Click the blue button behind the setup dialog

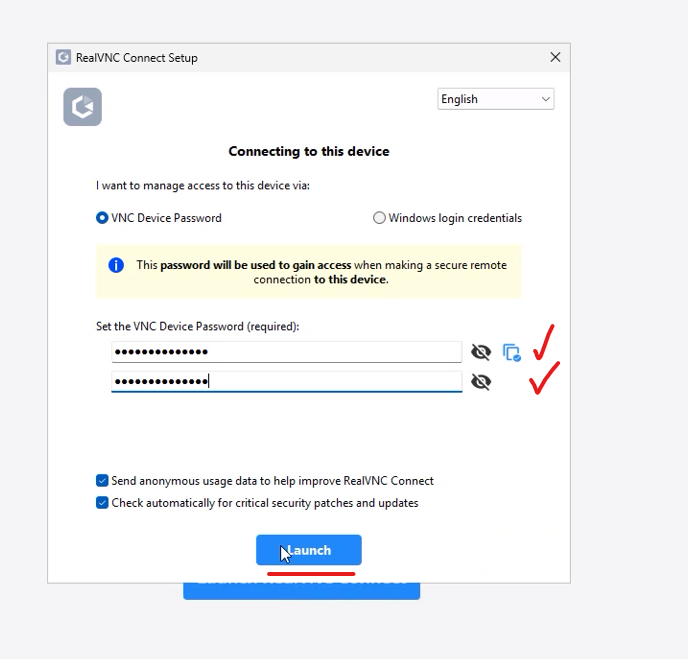[x=301, y=591]
